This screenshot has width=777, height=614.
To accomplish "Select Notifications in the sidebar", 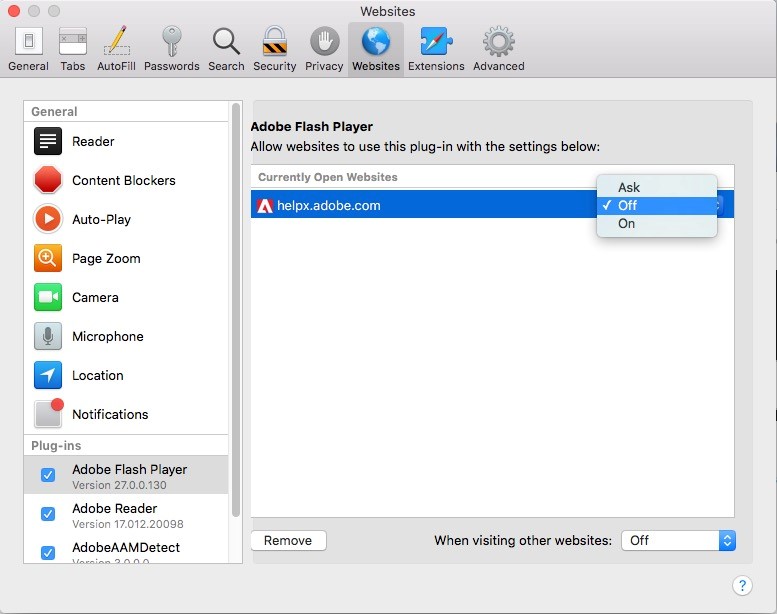I will click(109, 415).
